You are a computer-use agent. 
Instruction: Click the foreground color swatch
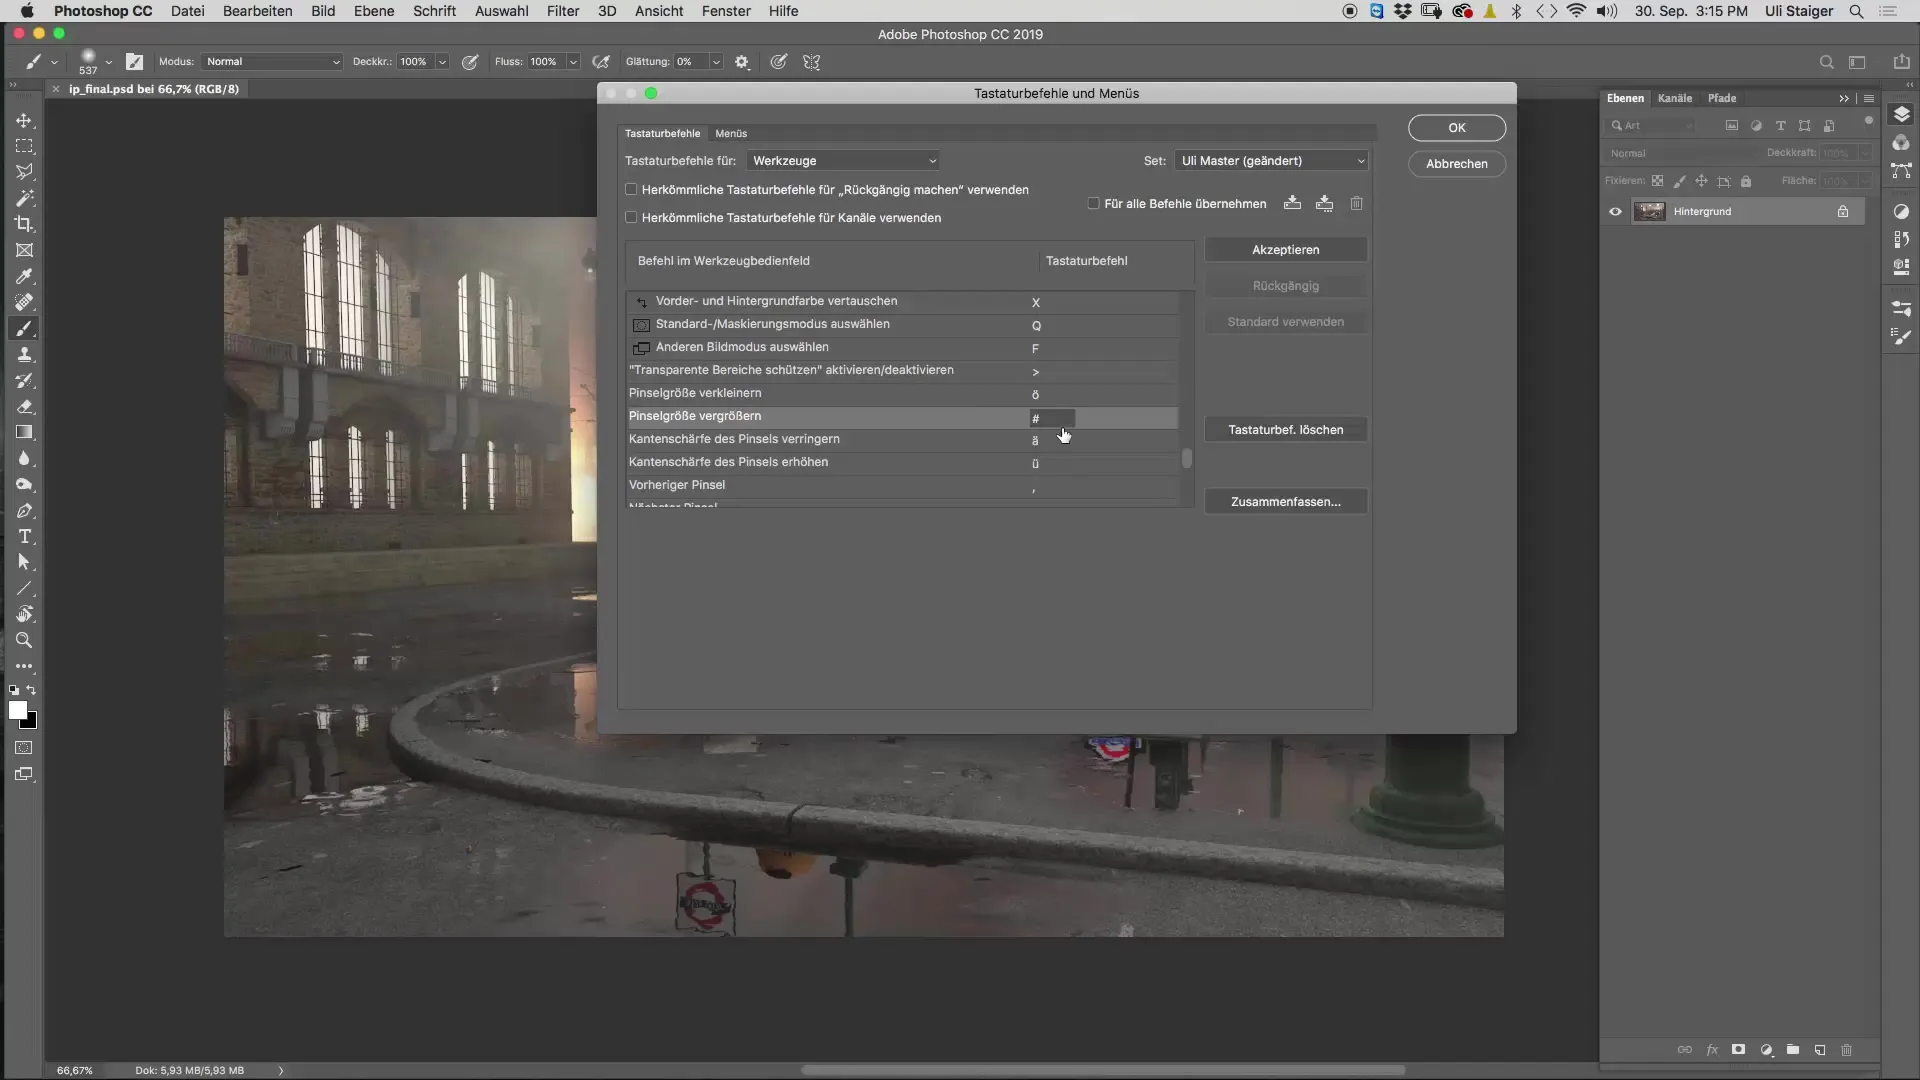pyautogui.click(x=16, y=709)
